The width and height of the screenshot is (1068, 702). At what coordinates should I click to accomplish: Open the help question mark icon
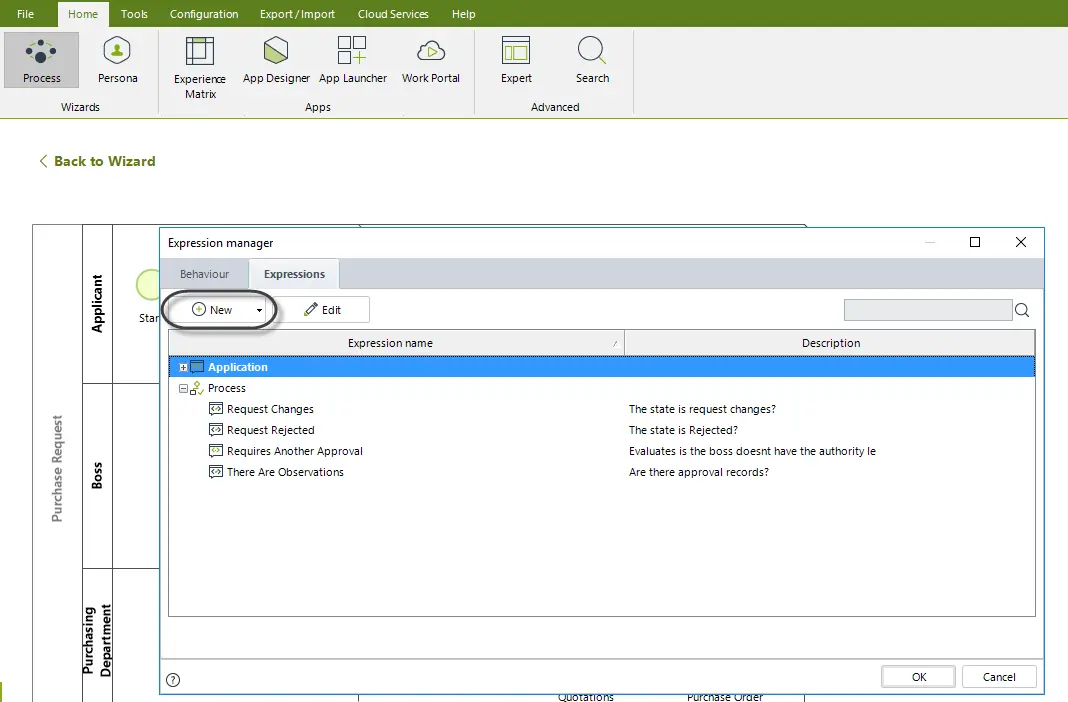(173, 680)
